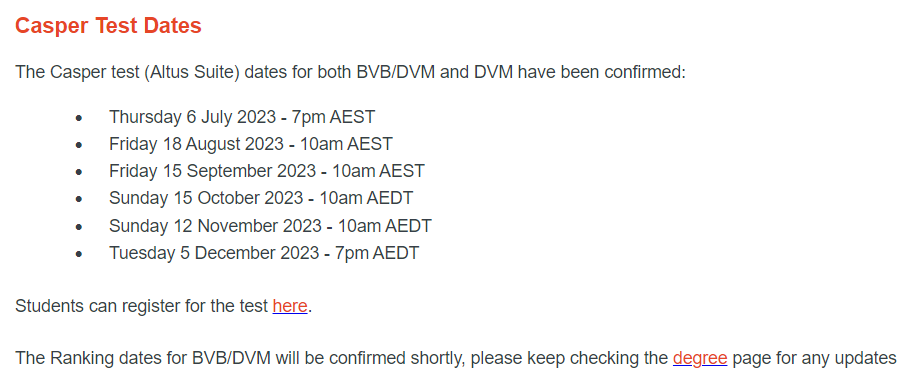Click the bullet beside Thursday 6 July
The height and width of the screenshot is (381, 918).
pyautogui.click(x=79, y=118)
